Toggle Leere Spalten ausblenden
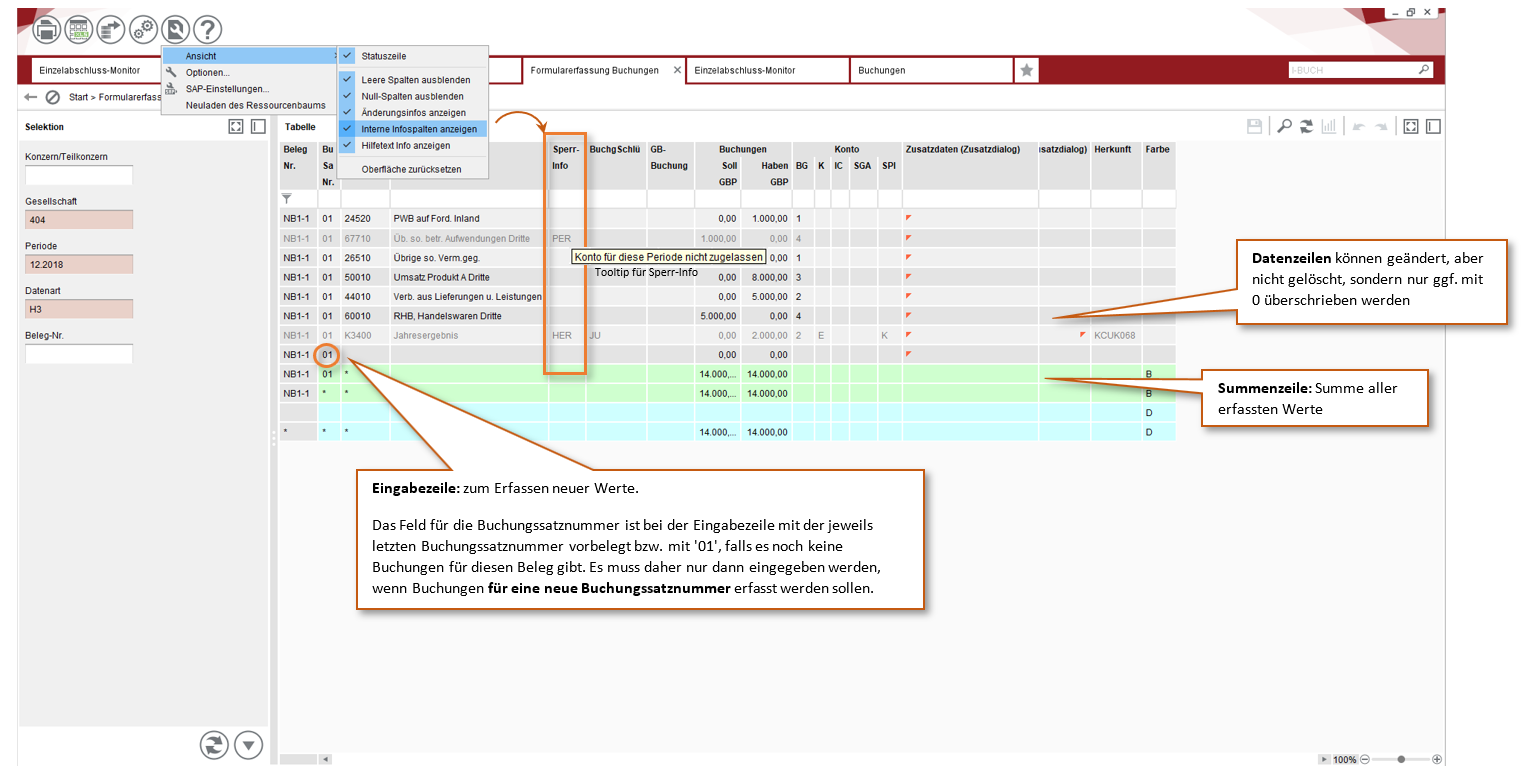 click(x=412, y=80)
